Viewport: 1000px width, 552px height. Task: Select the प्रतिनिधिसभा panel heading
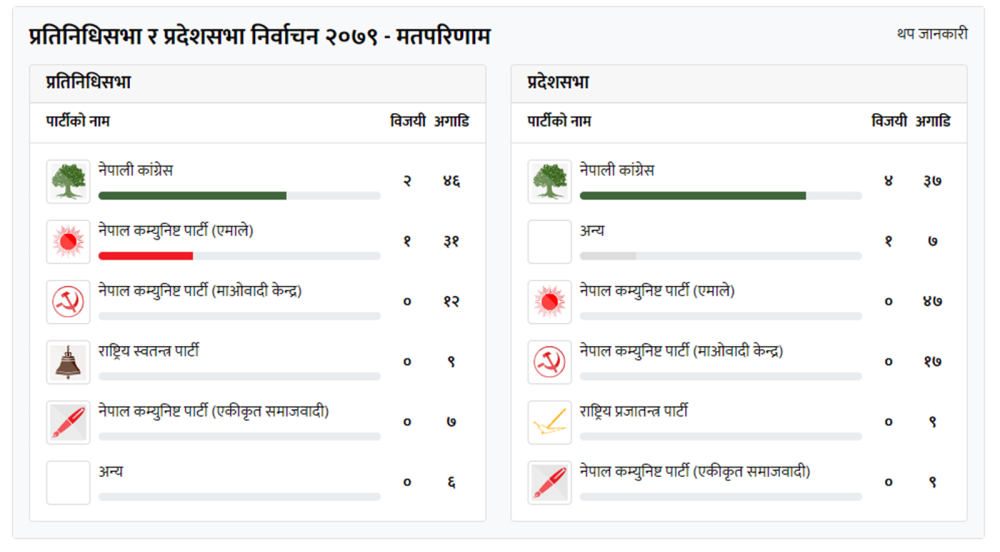tap(88, 82)
